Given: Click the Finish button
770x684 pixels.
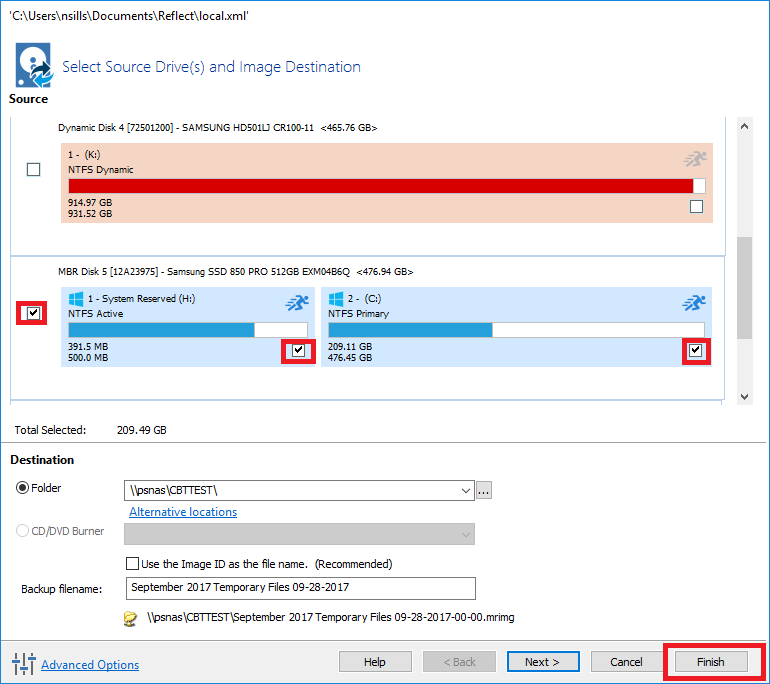Looking at the screenshot, I should pos(710,662).
